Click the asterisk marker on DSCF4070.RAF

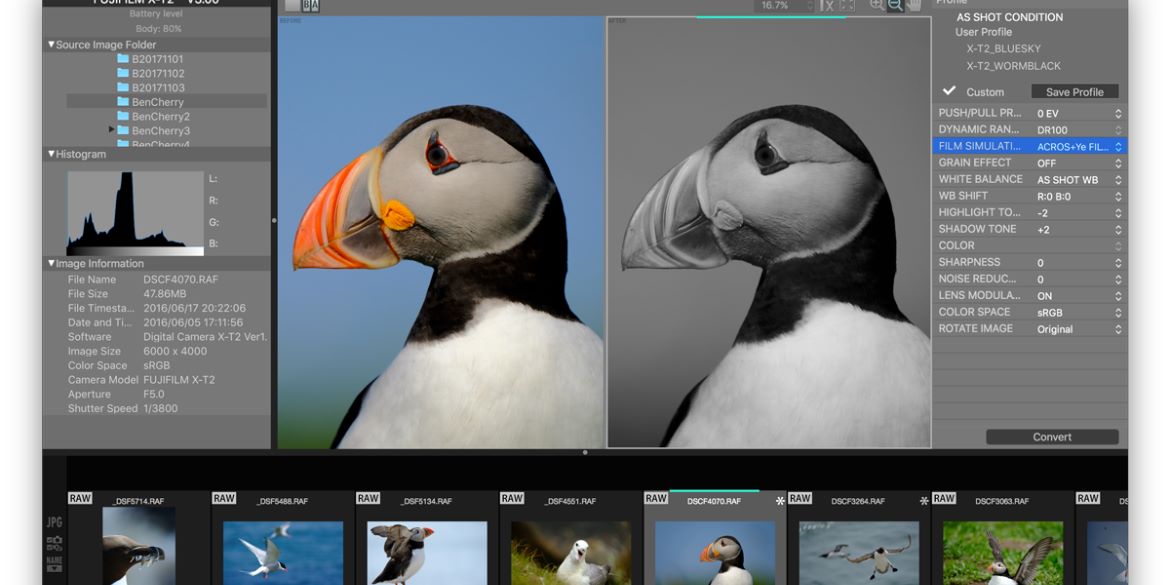(780, 501)
